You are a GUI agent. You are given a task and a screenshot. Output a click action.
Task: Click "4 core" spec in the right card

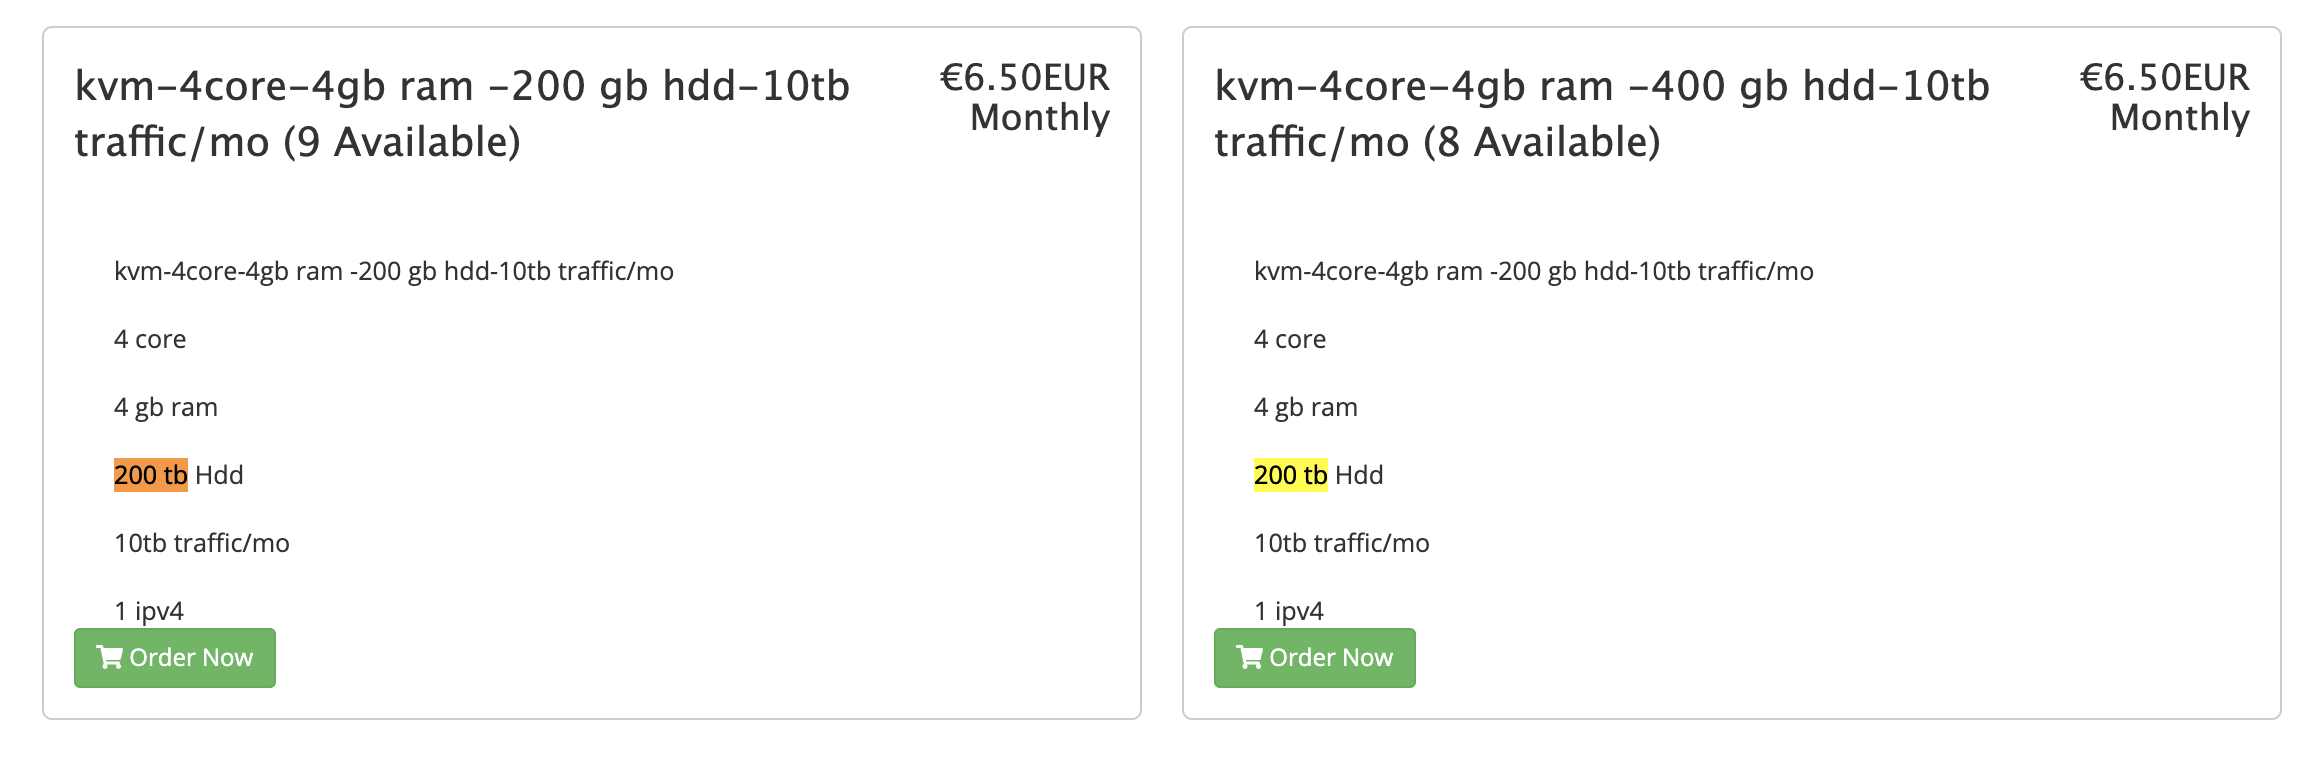point(1290,339)
